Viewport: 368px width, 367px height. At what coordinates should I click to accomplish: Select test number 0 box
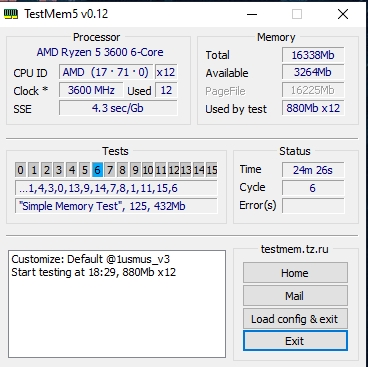(x=21, y=170)
